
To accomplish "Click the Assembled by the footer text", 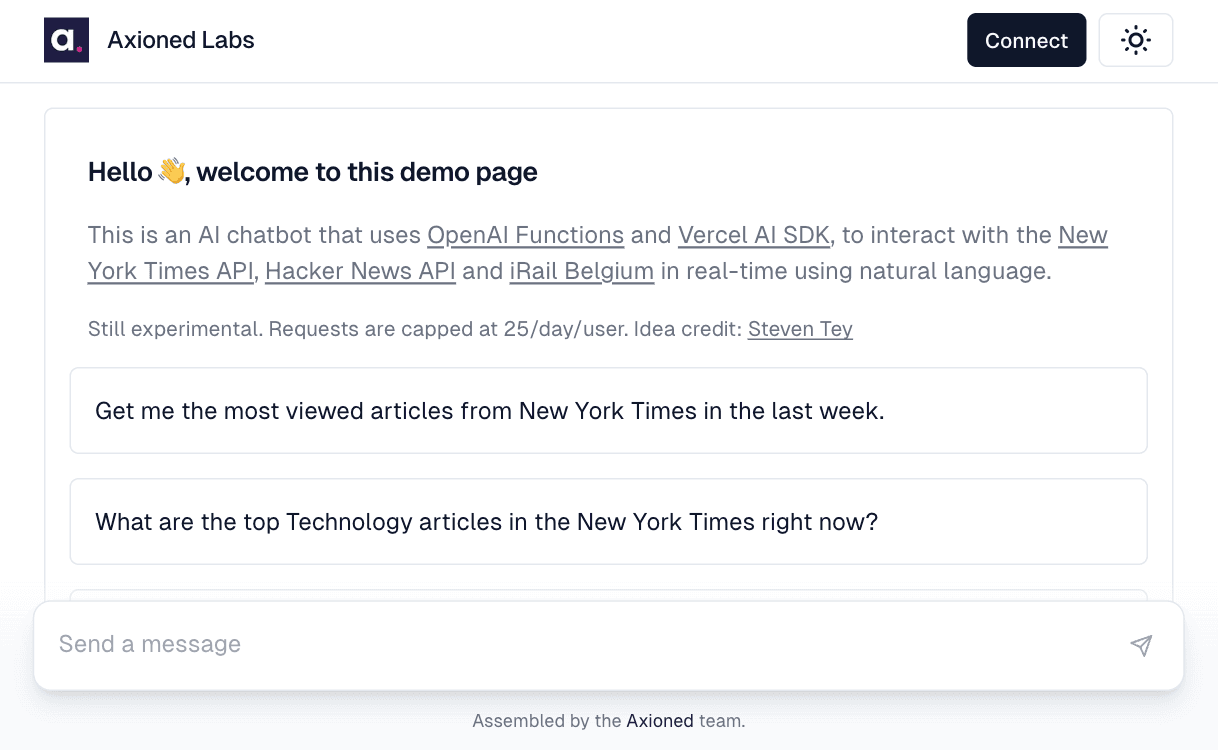I will tap(547, 720).
